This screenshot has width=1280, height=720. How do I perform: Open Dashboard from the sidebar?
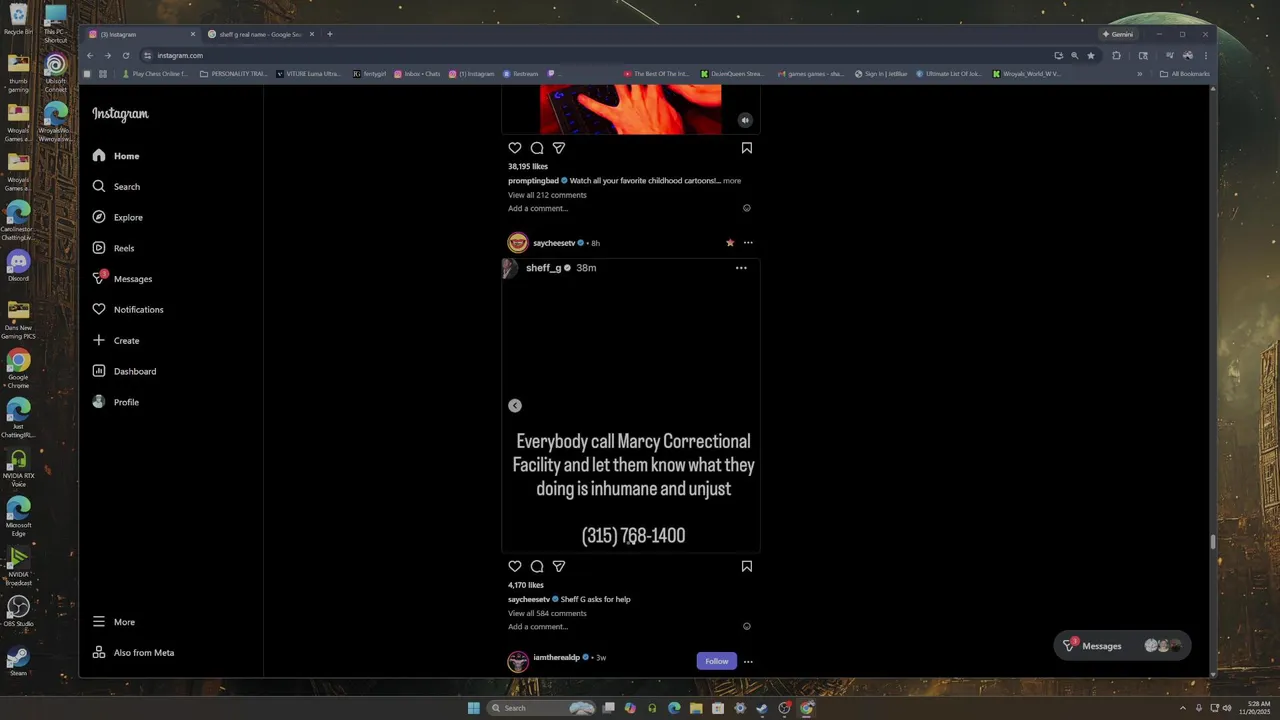coord(123,371)
